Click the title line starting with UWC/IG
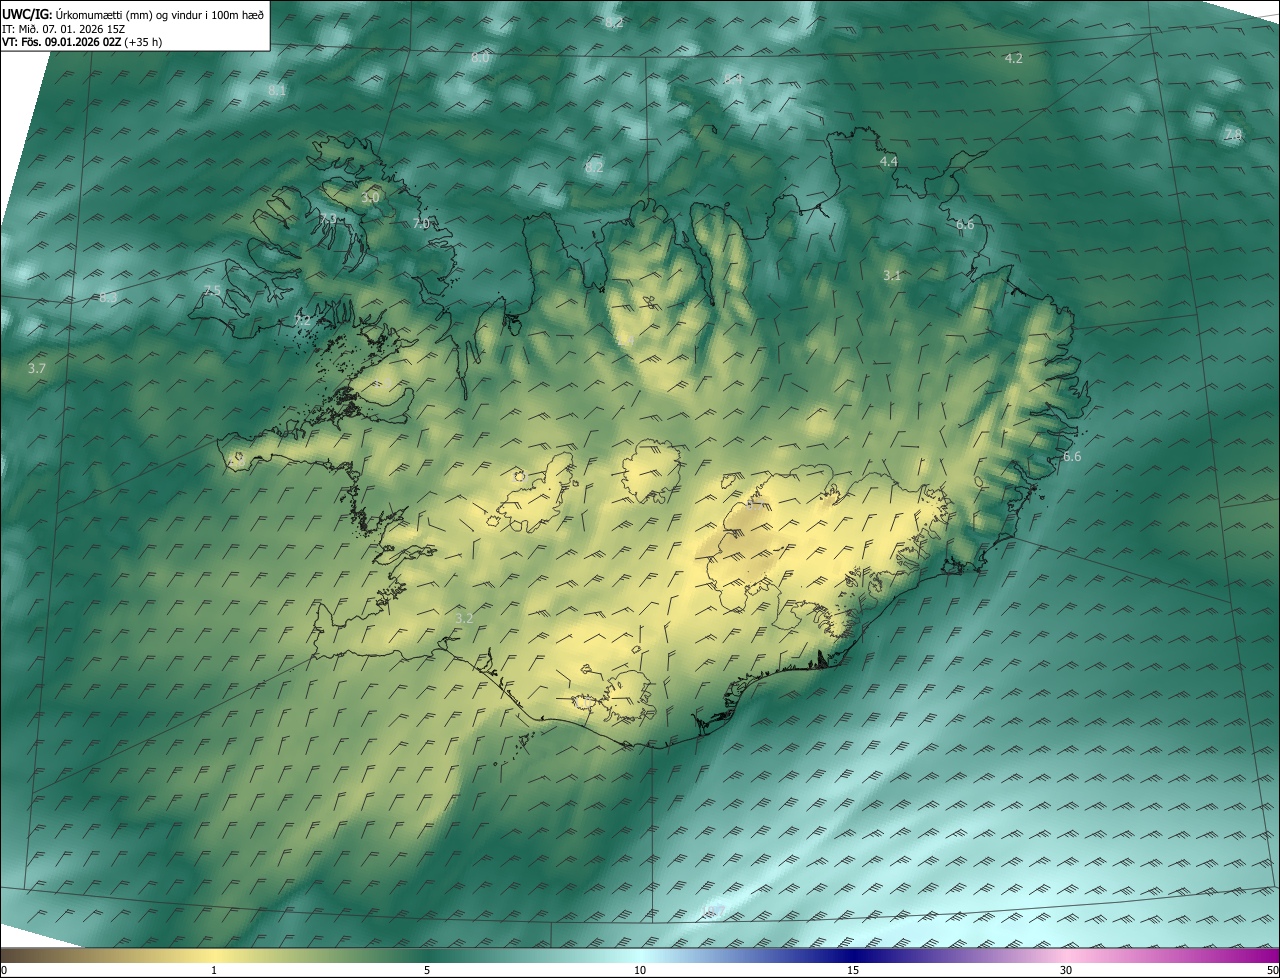 tap(133, 15)
